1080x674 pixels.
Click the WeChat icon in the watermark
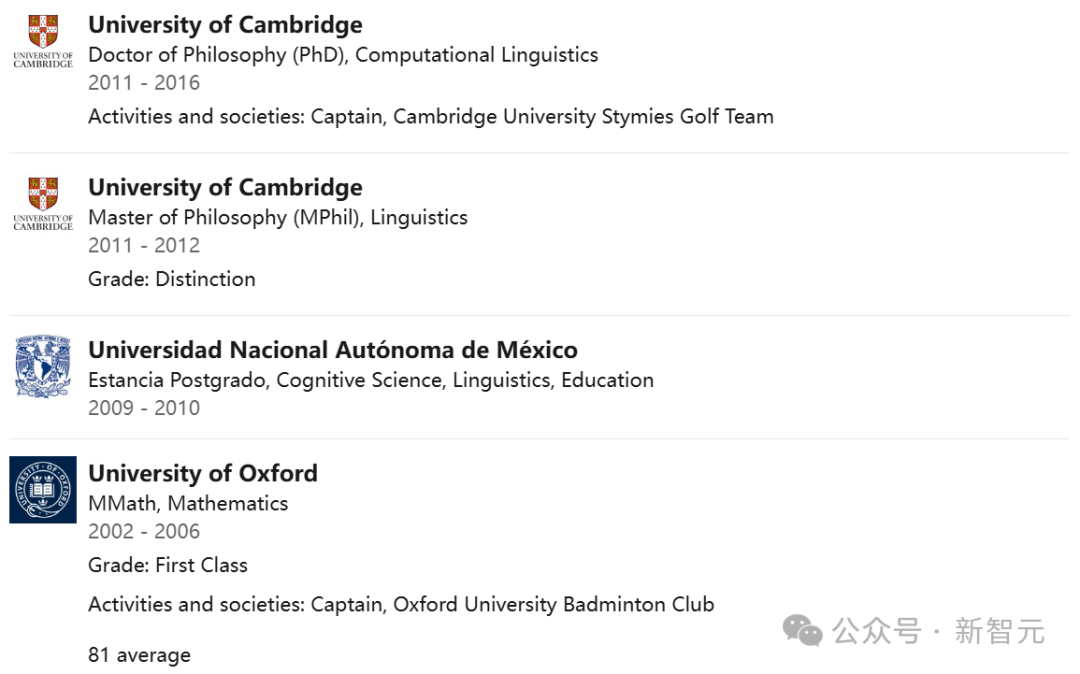pos(802,630)
